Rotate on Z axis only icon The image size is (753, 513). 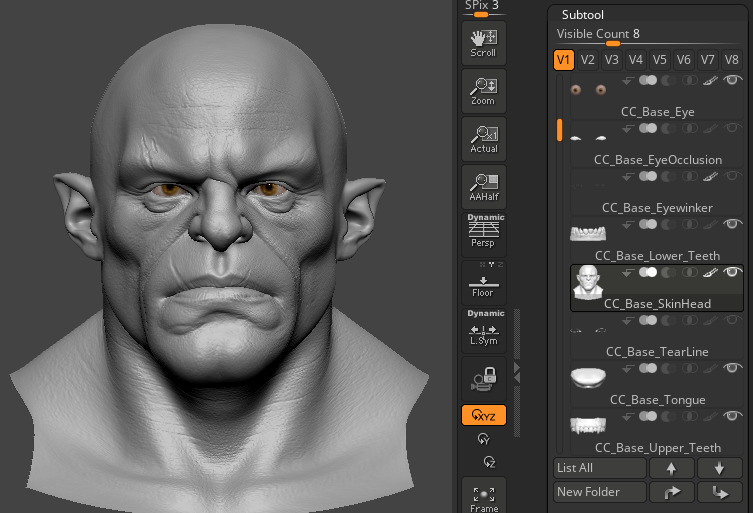point(489,462)
